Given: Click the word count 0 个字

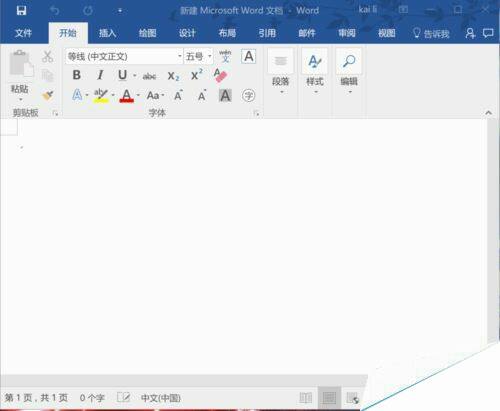Looking at the screenshot, I should [92, 398].
